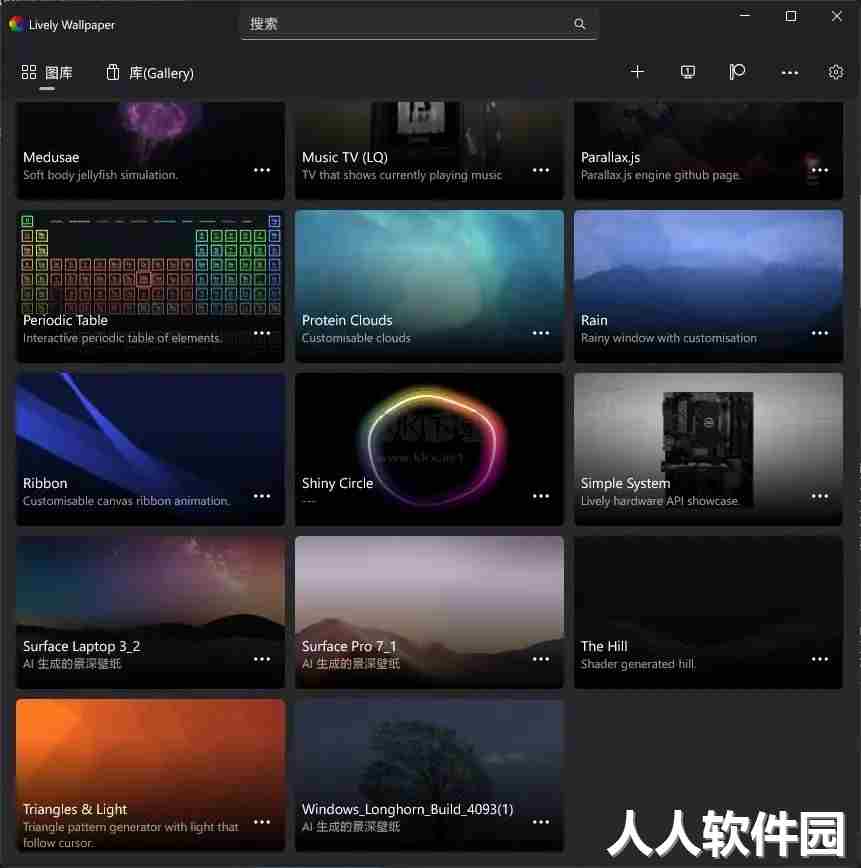Open the settings gear
Image resolution: width=861 pixels, height=868 pixels.
(836, 72)
